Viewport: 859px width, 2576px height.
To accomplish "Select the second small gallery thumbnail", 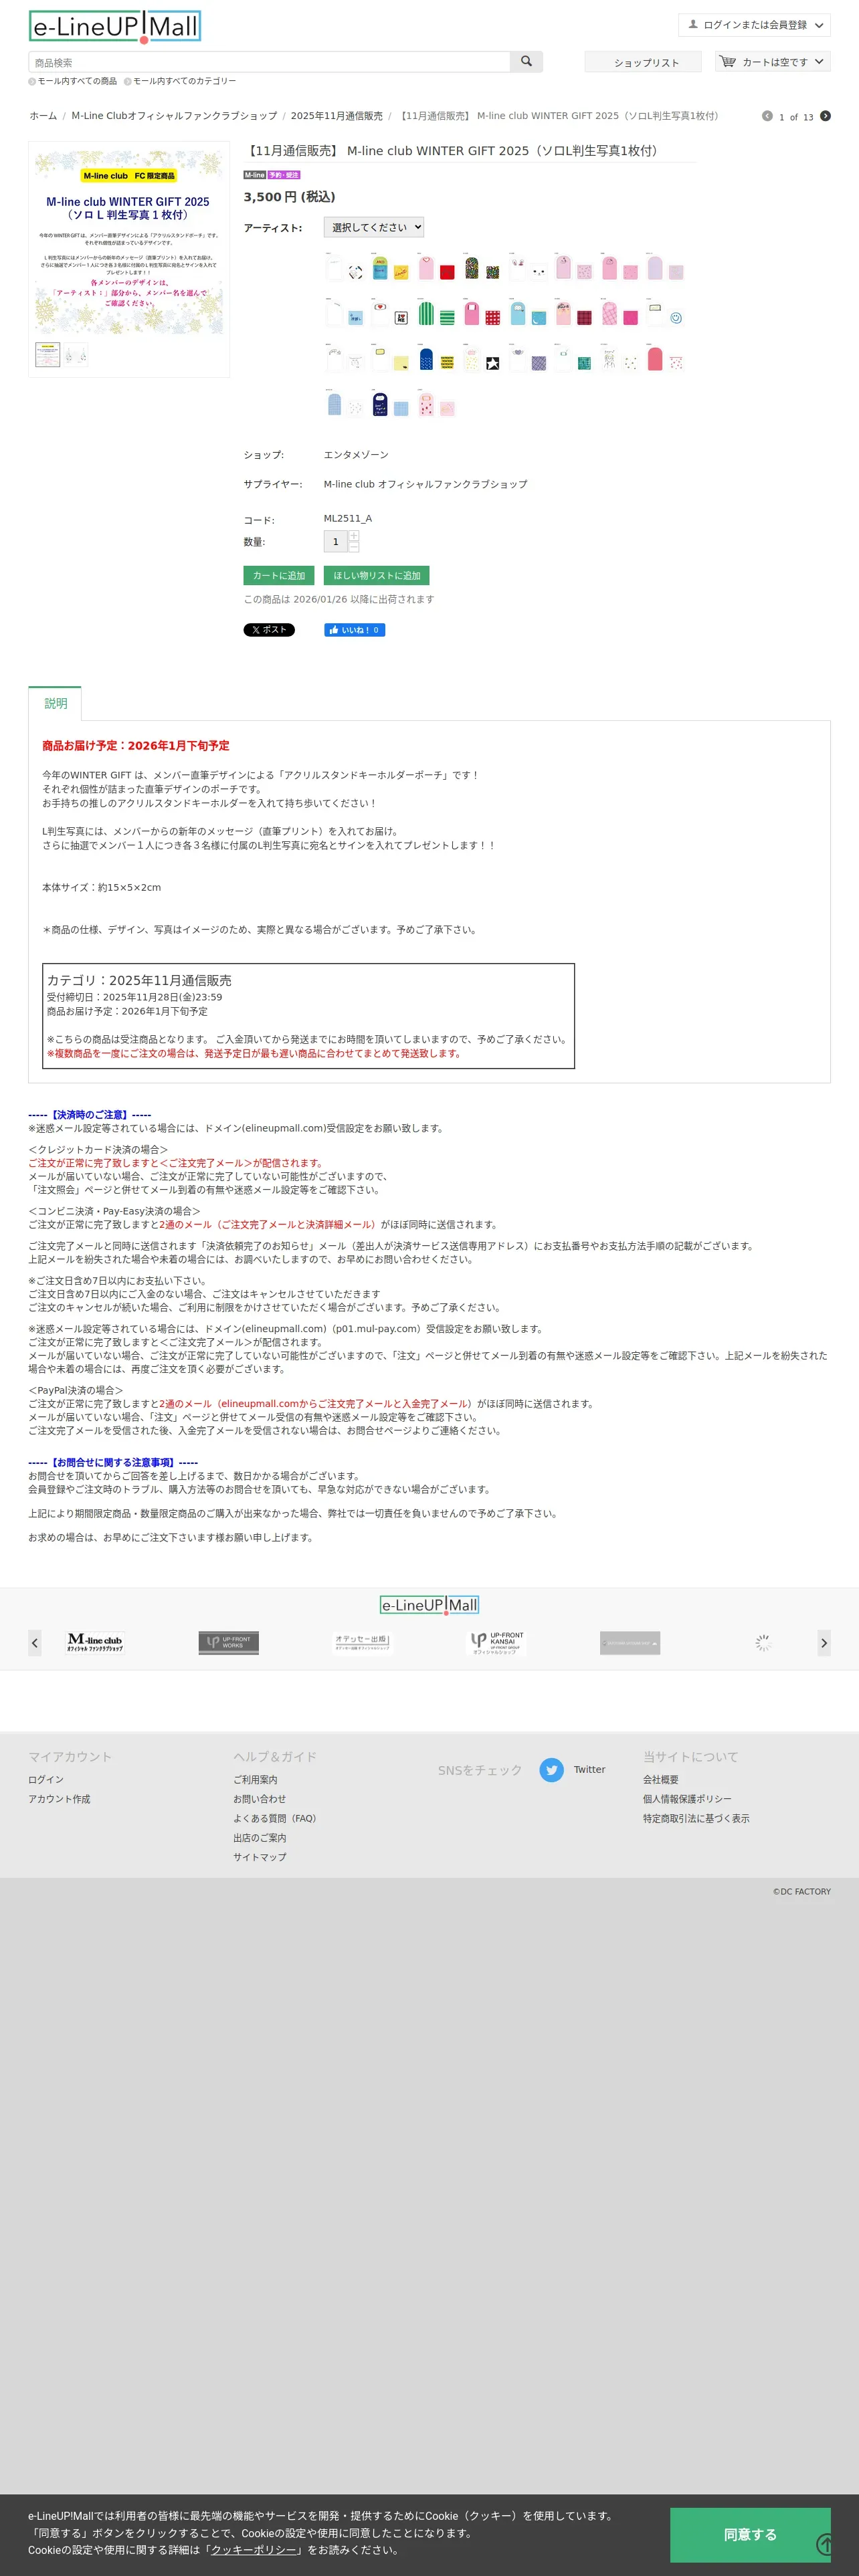I will click(76, 355).
